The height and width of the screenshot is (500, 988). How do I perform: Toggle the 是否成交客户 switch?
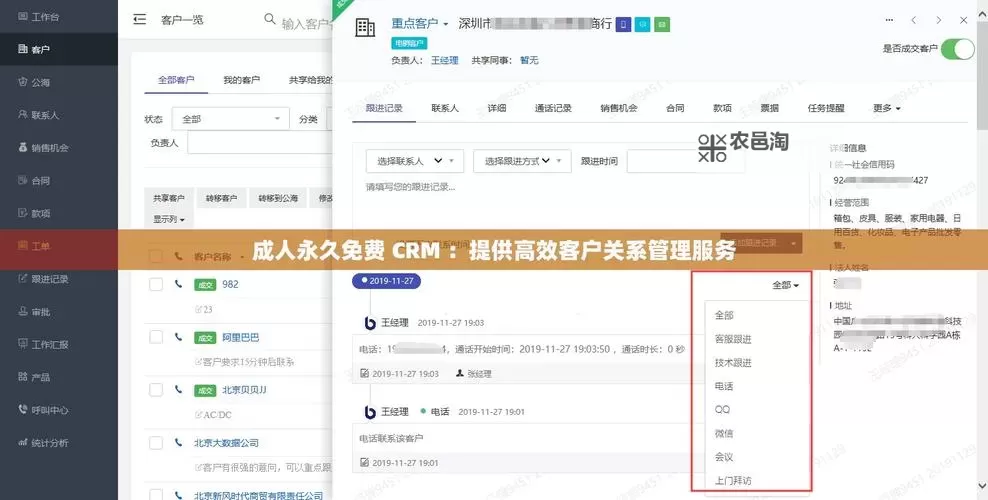958,48
